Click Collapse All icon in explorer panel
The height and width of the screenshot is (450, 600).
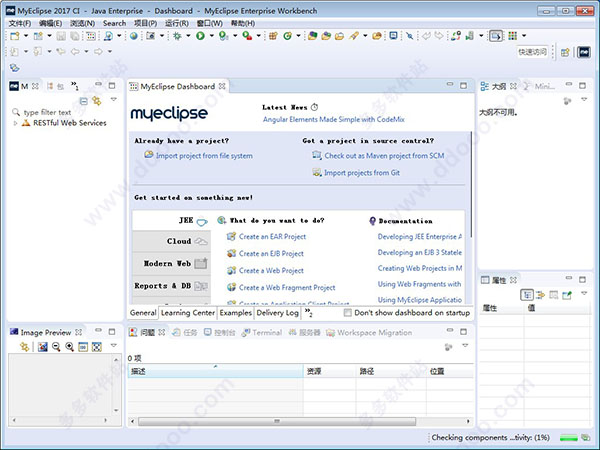[x=83, y=101]
